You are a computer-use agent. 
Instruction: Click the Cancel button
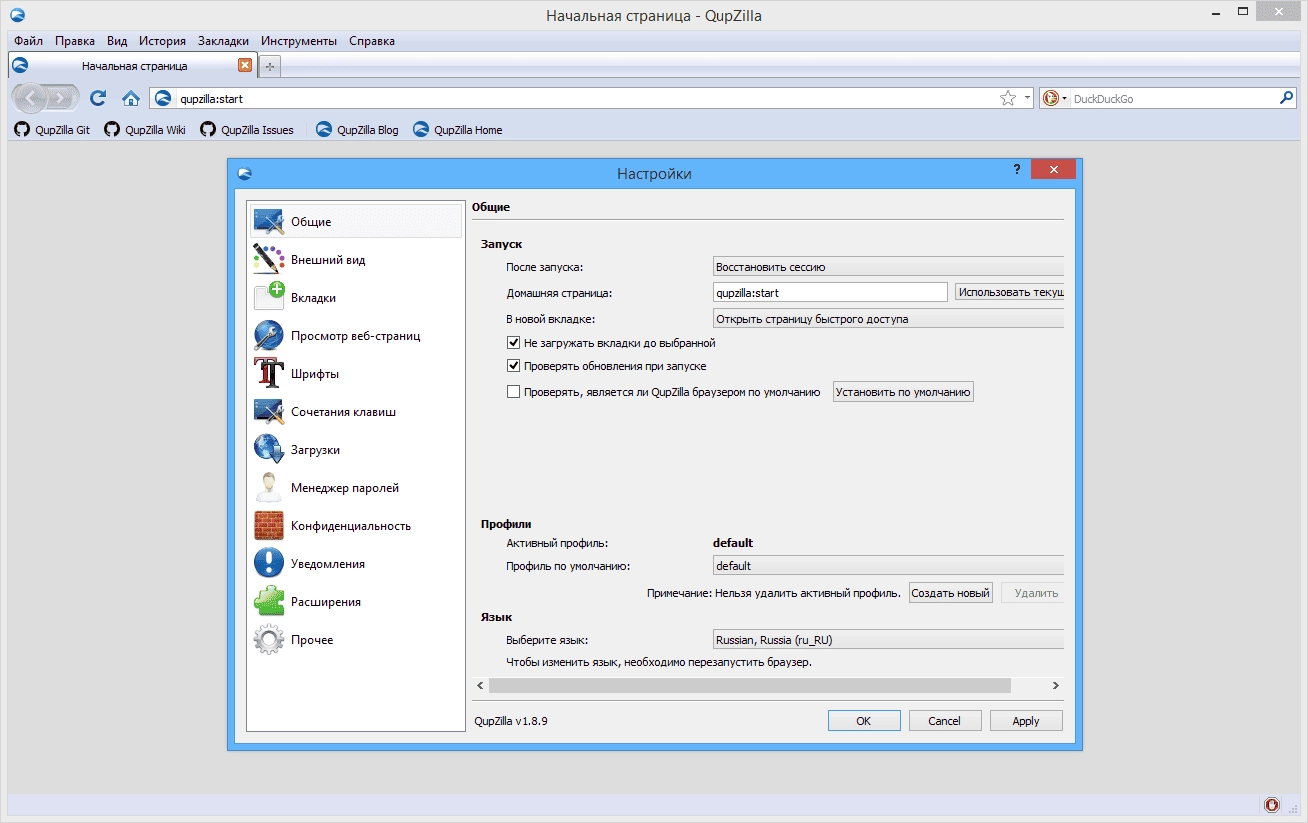tap(945, 720)
